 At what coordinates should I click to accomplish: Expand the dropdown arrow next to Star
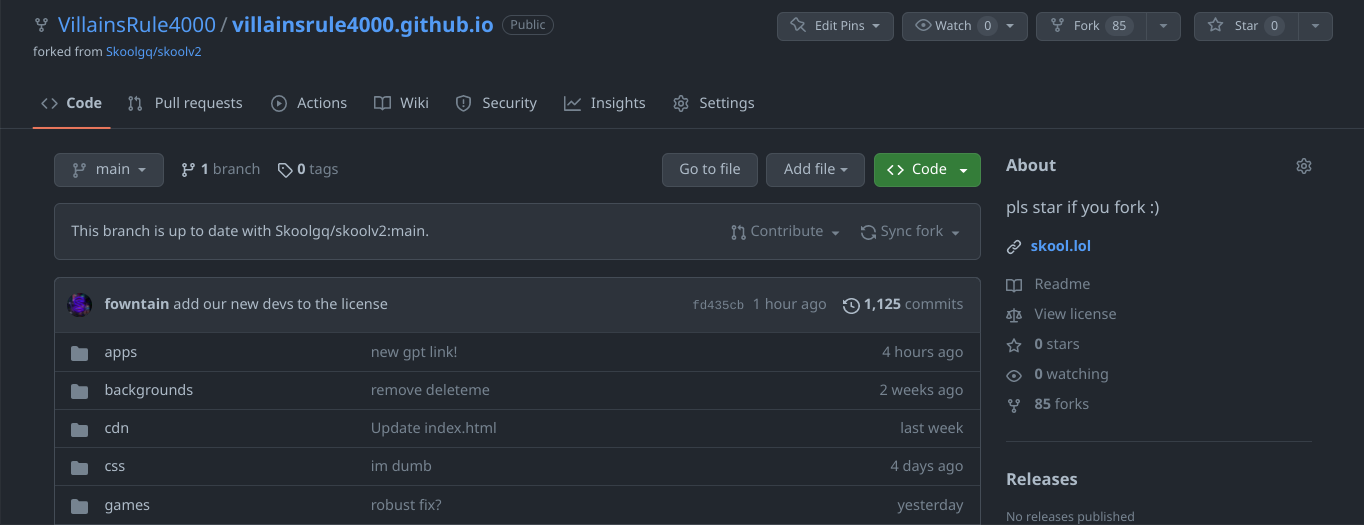[x=1315, y=26]
